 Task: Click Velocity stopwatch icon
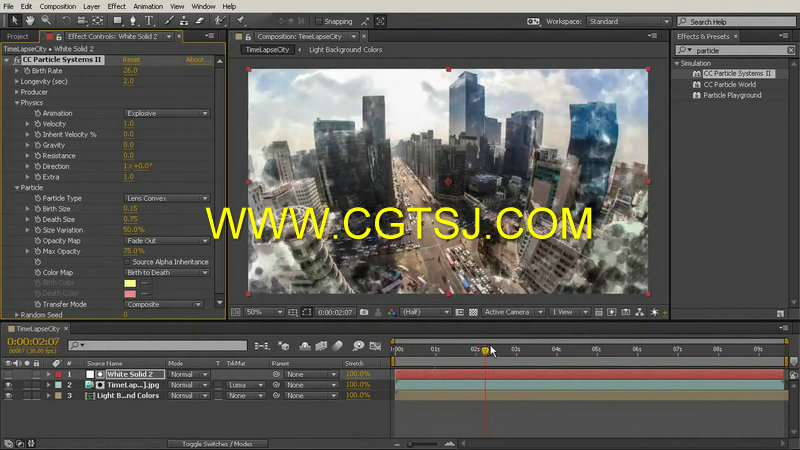coord(37,124)
